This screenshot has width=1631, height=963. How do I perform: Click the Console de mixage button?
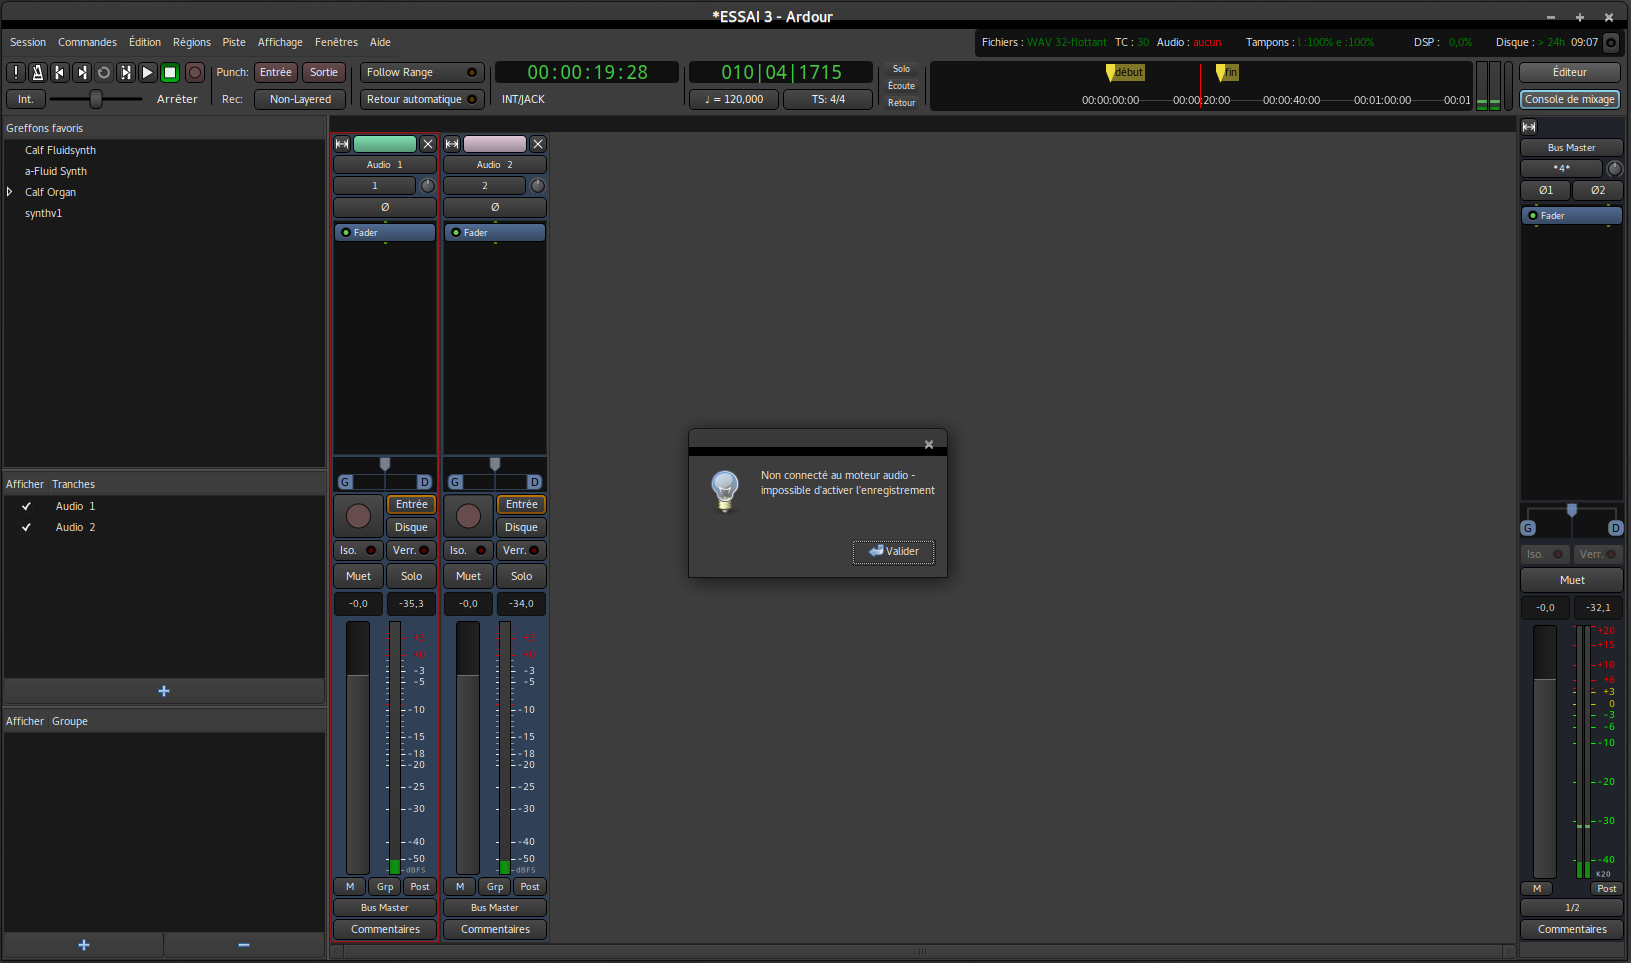pyautogui.click(x=1570, y=100)
